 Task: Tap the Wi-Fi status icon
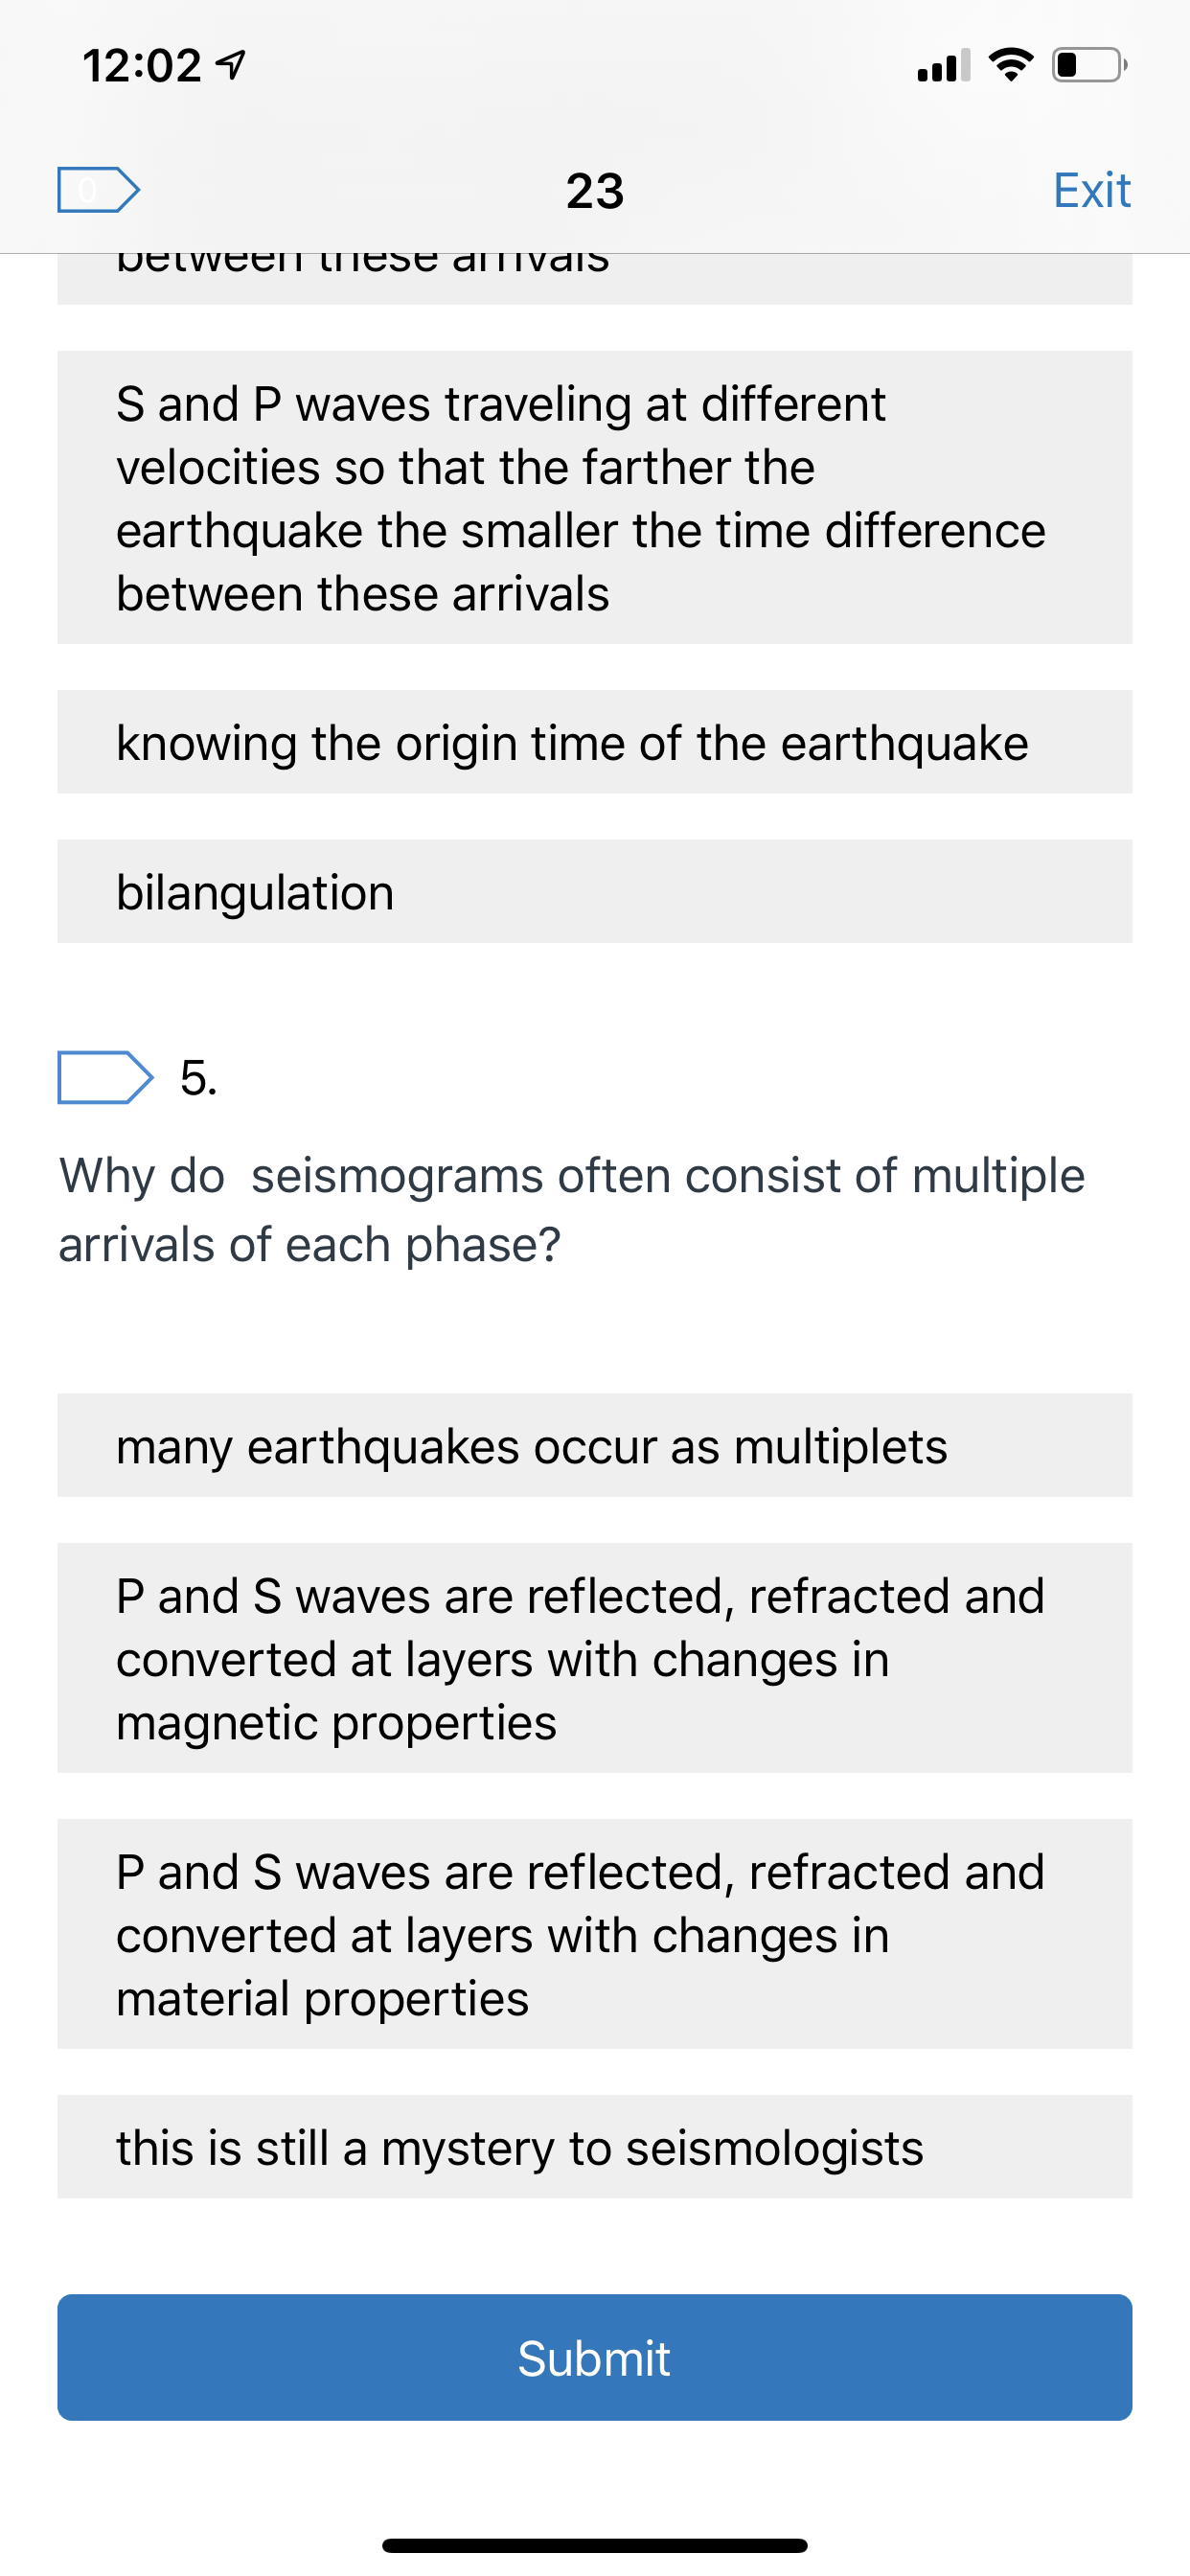(x=1011, y=65)
